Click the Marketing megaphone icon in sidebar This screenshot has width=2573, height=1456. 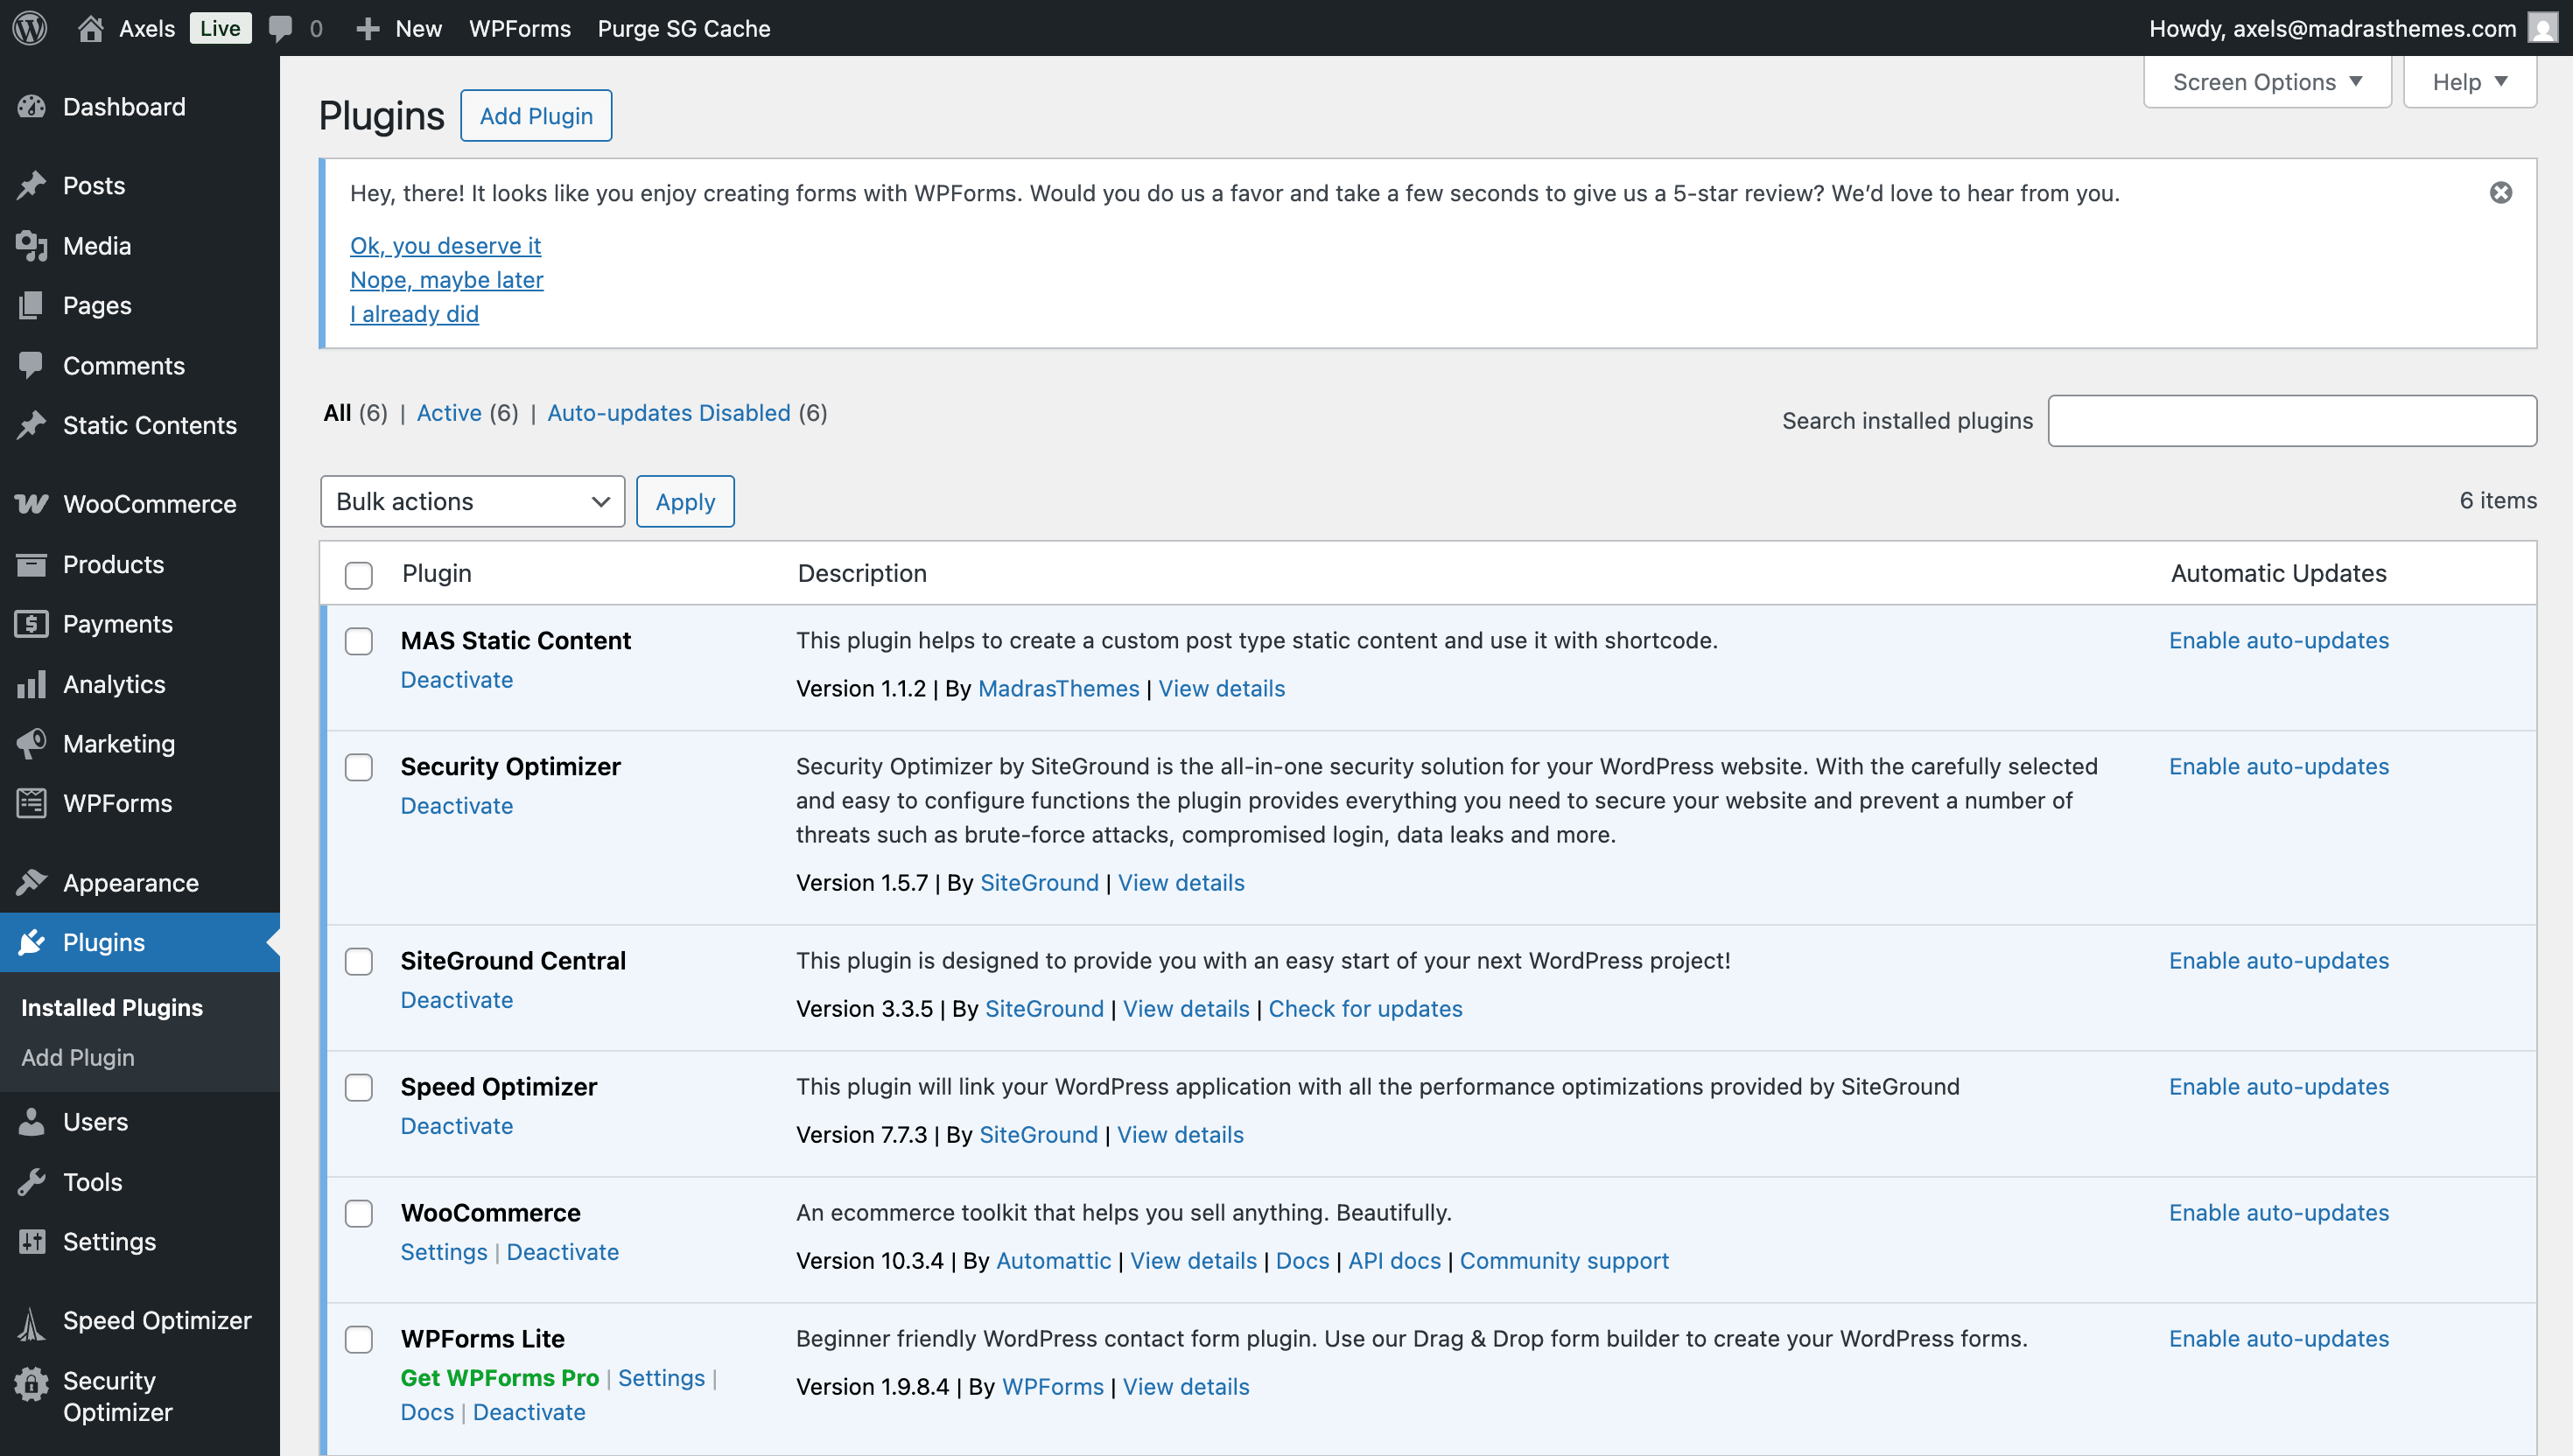coord(32,743)
